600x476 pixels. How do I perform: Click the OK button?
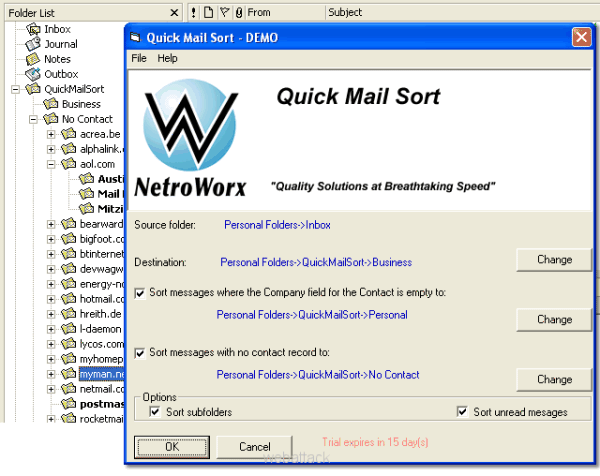[x=172, y=447]
